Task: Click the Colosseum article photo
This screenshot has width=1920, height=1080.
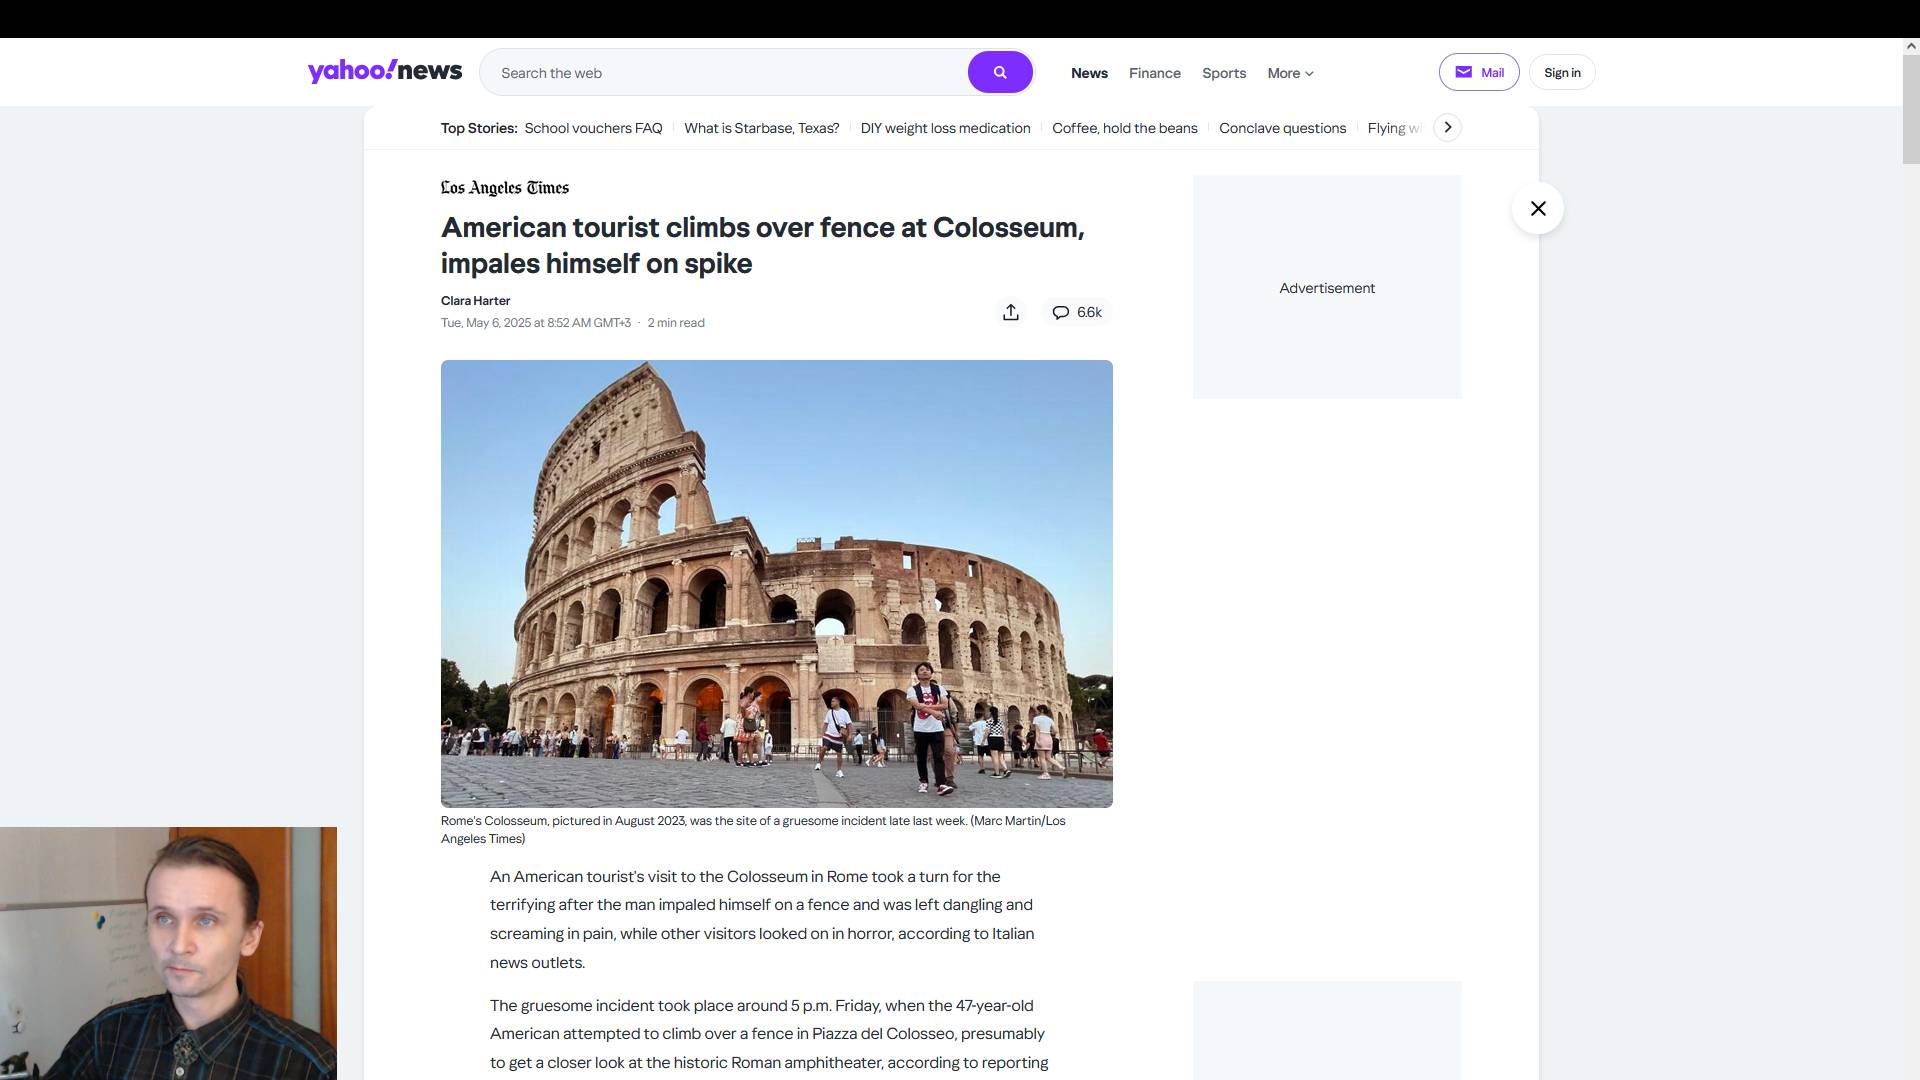Action: coord(777,584)
